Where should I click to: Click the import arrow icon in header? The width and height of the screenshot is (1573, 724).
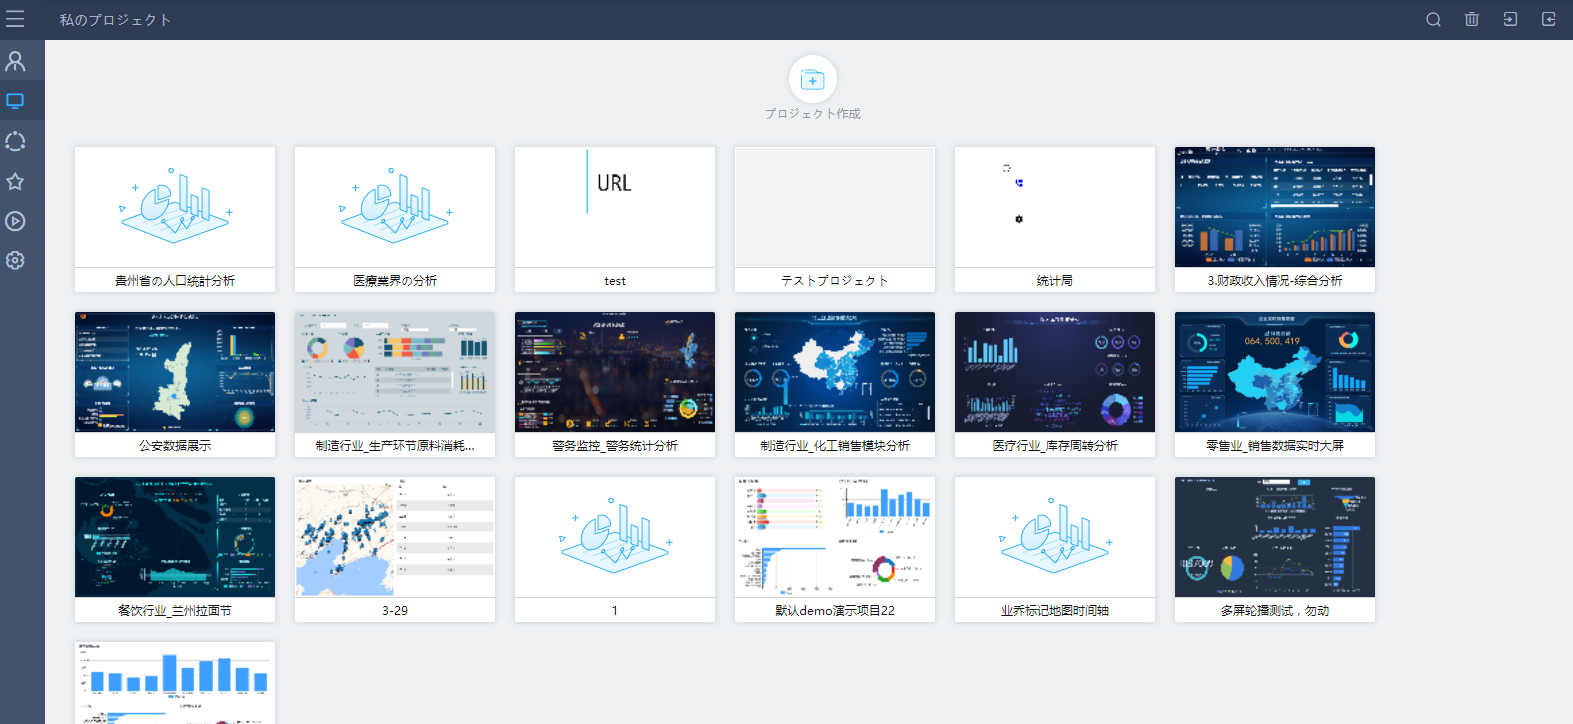pyautogui.click(x=1510, y=19)
